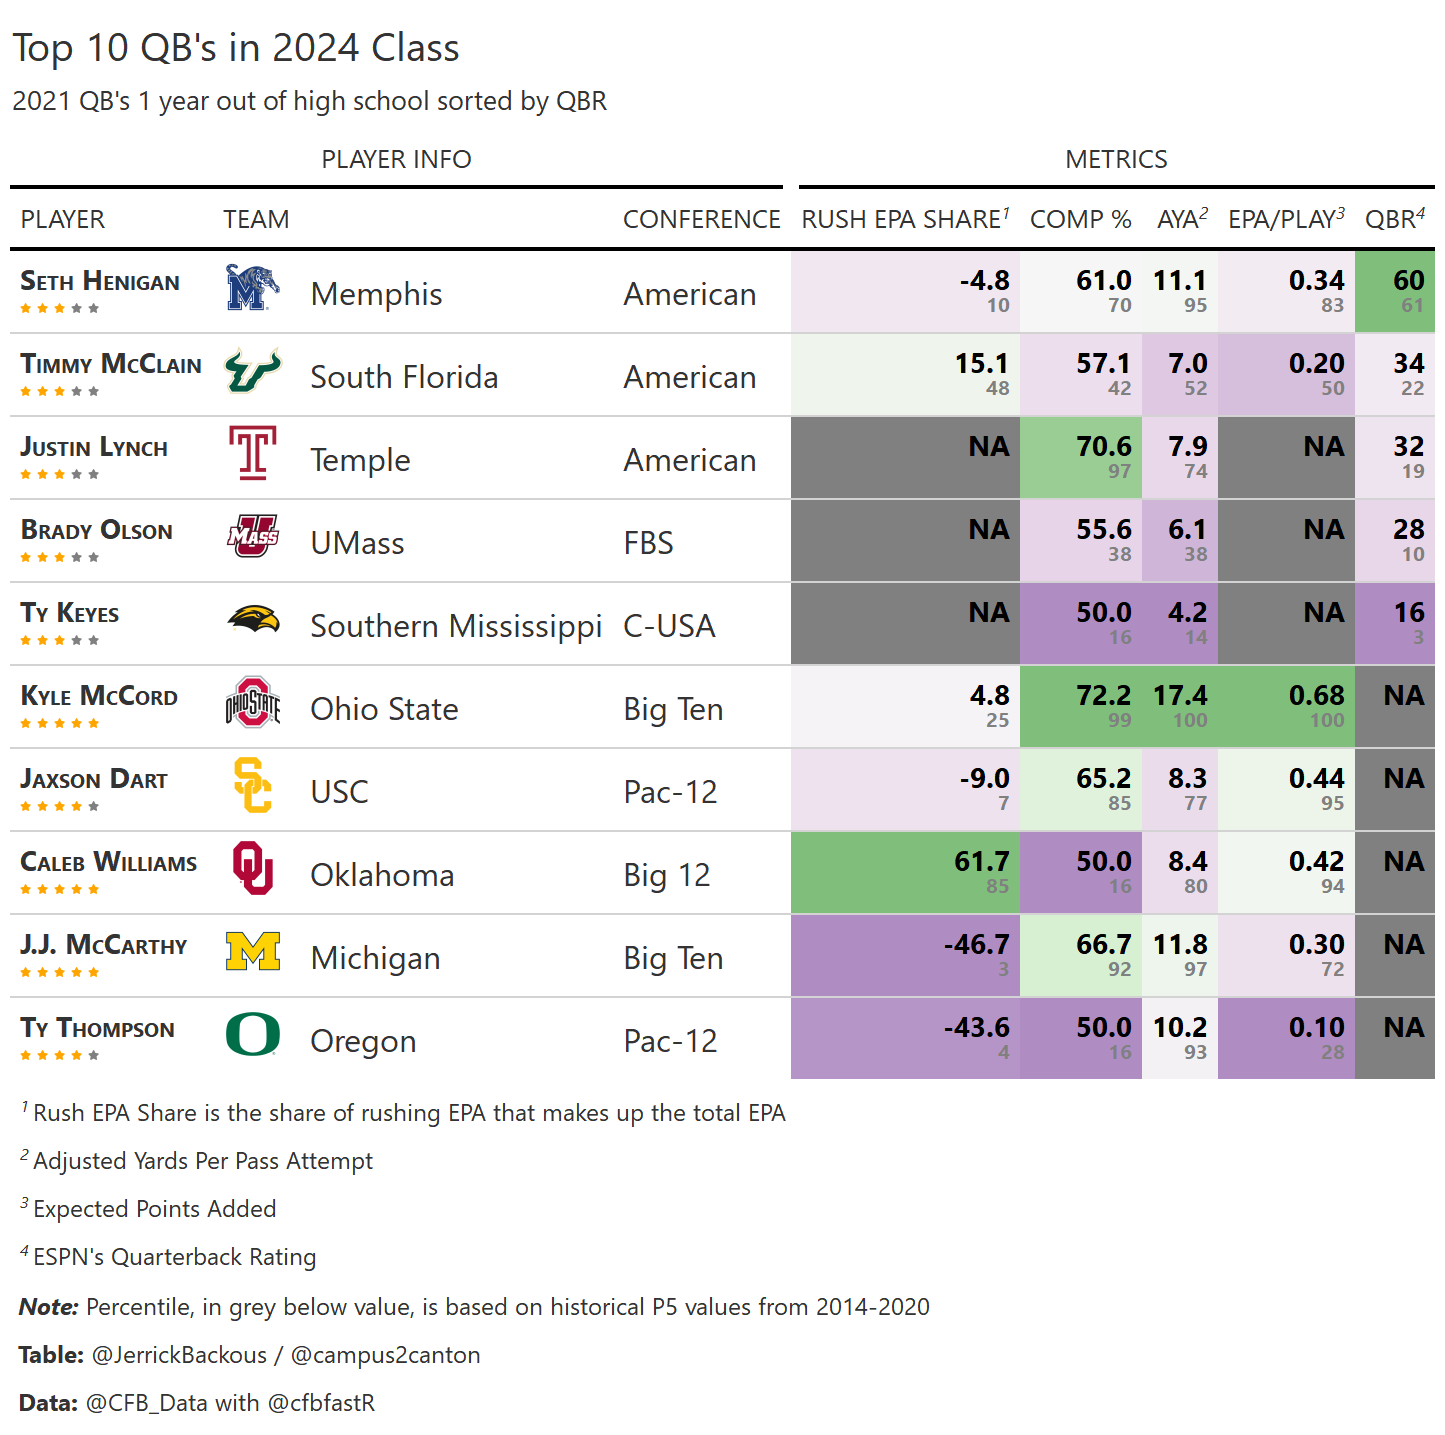The height and width of the screenshot is (1435, 1445).
Task: Click the South Florida Bulls logo
Action: click(252, 371)
